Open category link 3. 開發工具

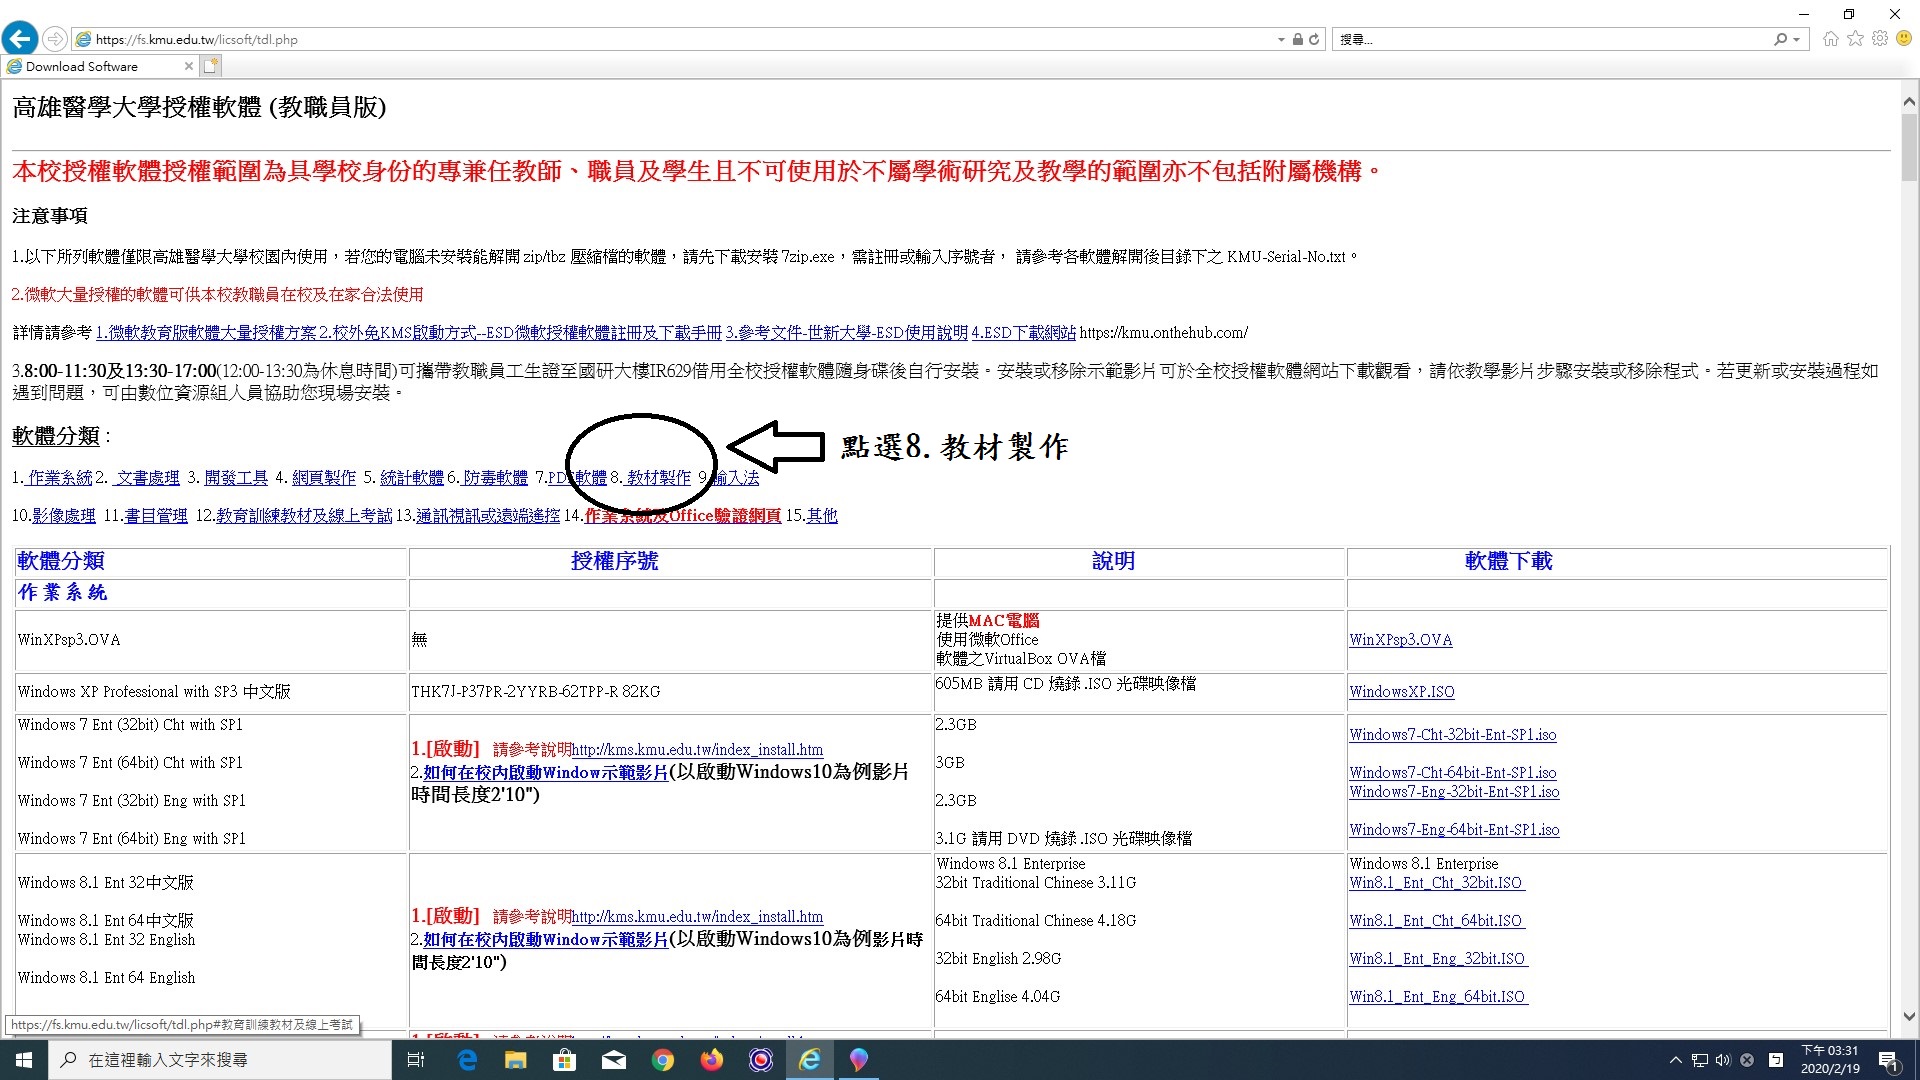[x=236, y=478]
